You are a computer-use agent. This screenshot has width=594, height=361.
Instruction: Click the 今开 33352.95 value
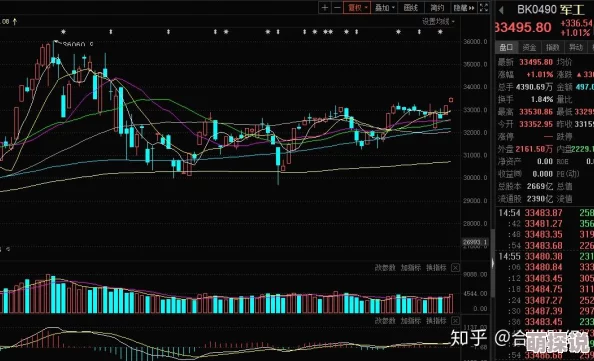coord(536,124)
